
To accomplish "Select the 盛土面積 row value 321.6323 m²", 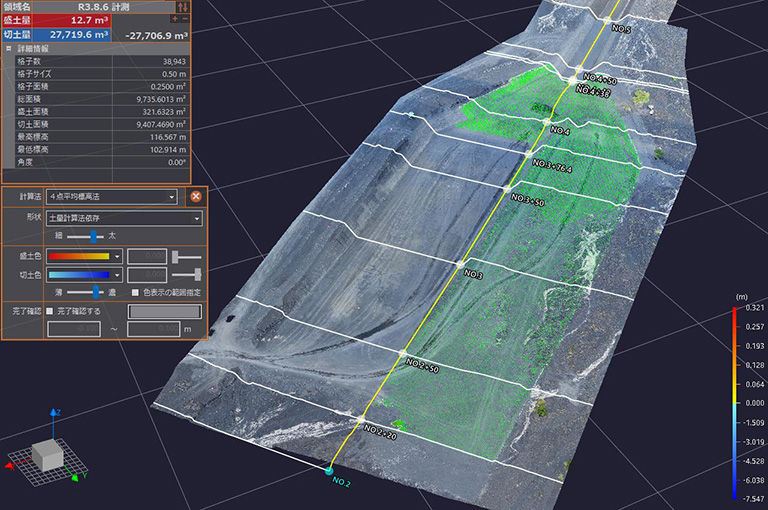I will tap(164, 112).
